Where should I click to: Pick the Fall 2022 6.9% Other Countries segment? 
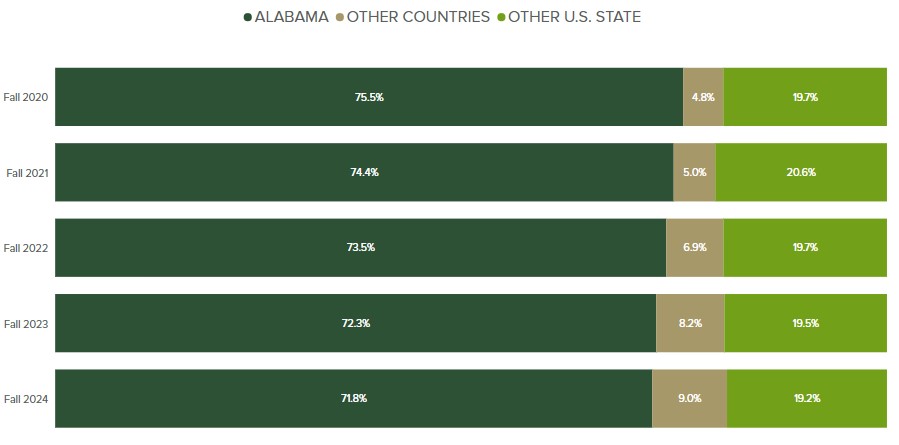pos(694,248)
